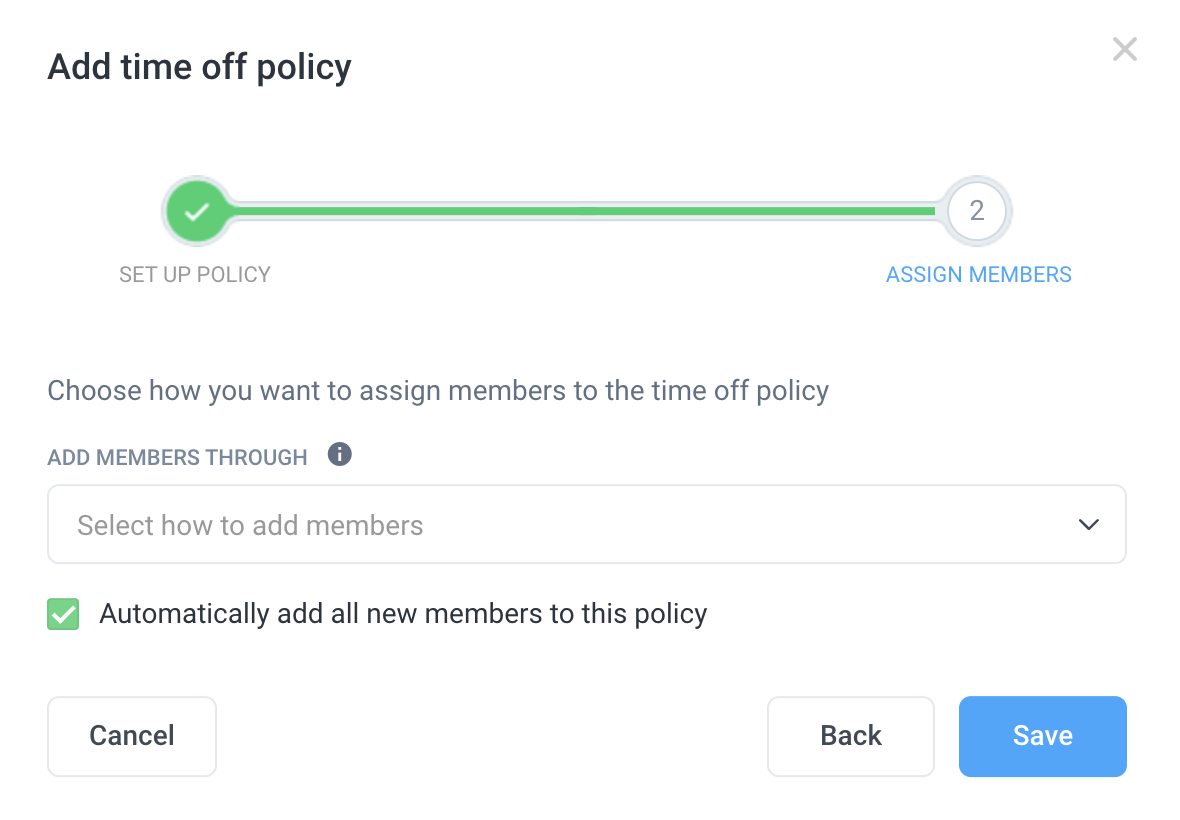
Task: Click the green checkmark step one circle
Action: [x=196, y=211]
